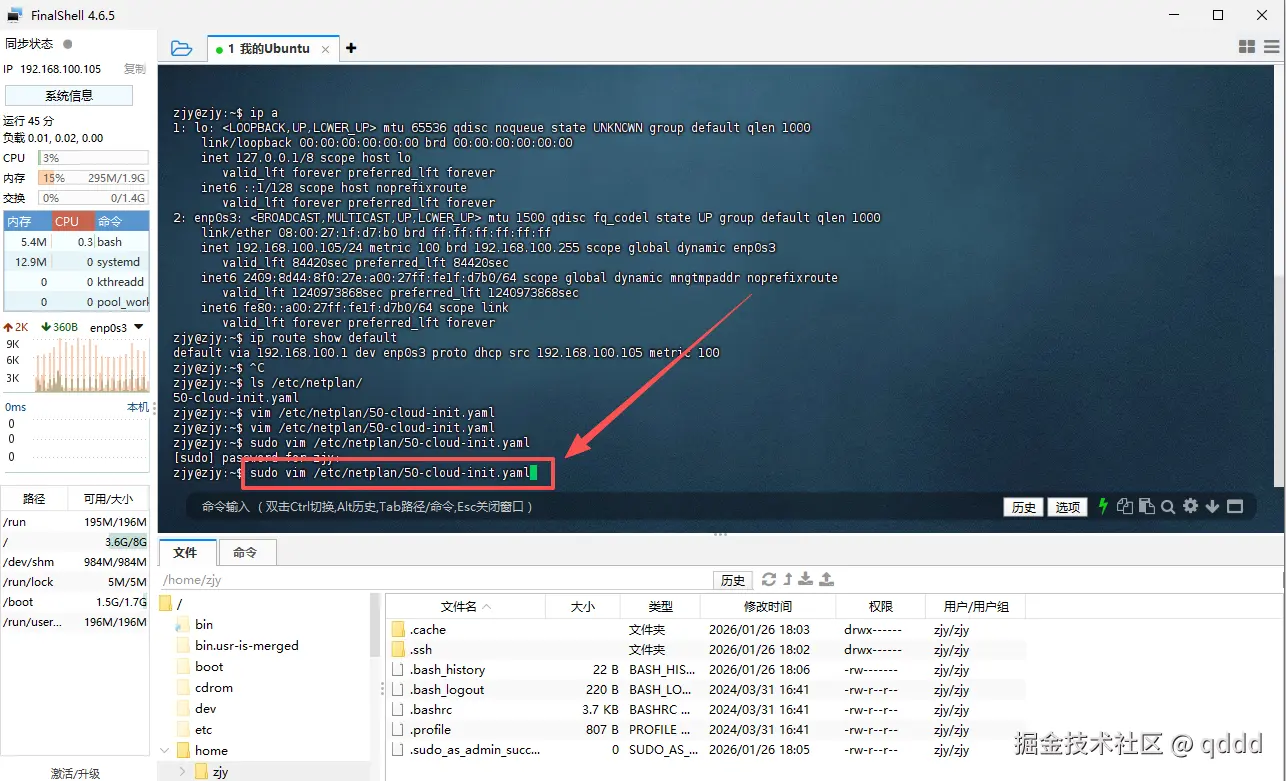This screenshot has width=1286, height=781.
Task: Select cdrom folder in directory tree
Action: [214, 687]
